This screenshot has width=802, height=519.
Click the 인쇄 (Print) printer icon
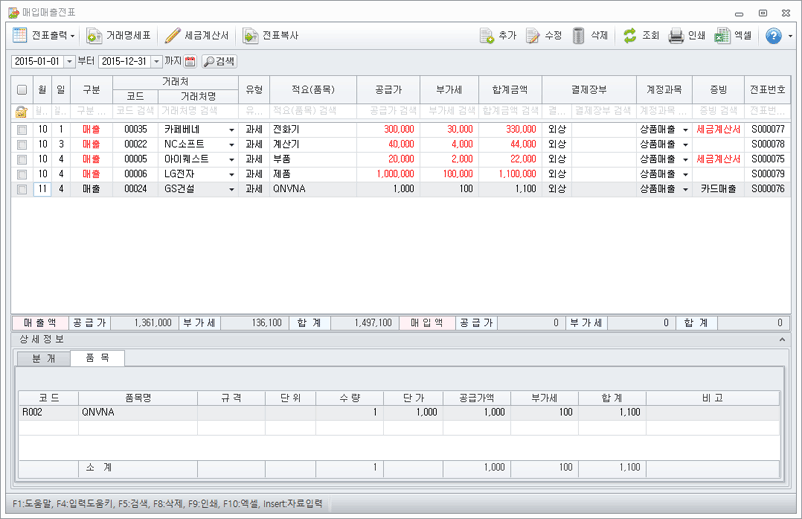point(676,36)
